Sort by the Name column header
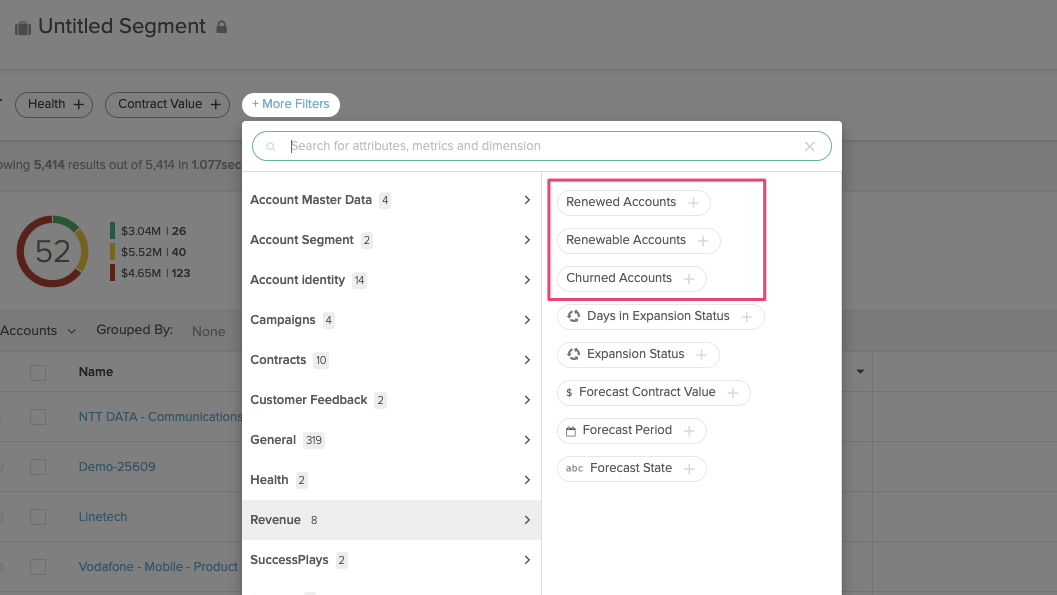This screenshot has width=1057, height=595. [96, 372]
